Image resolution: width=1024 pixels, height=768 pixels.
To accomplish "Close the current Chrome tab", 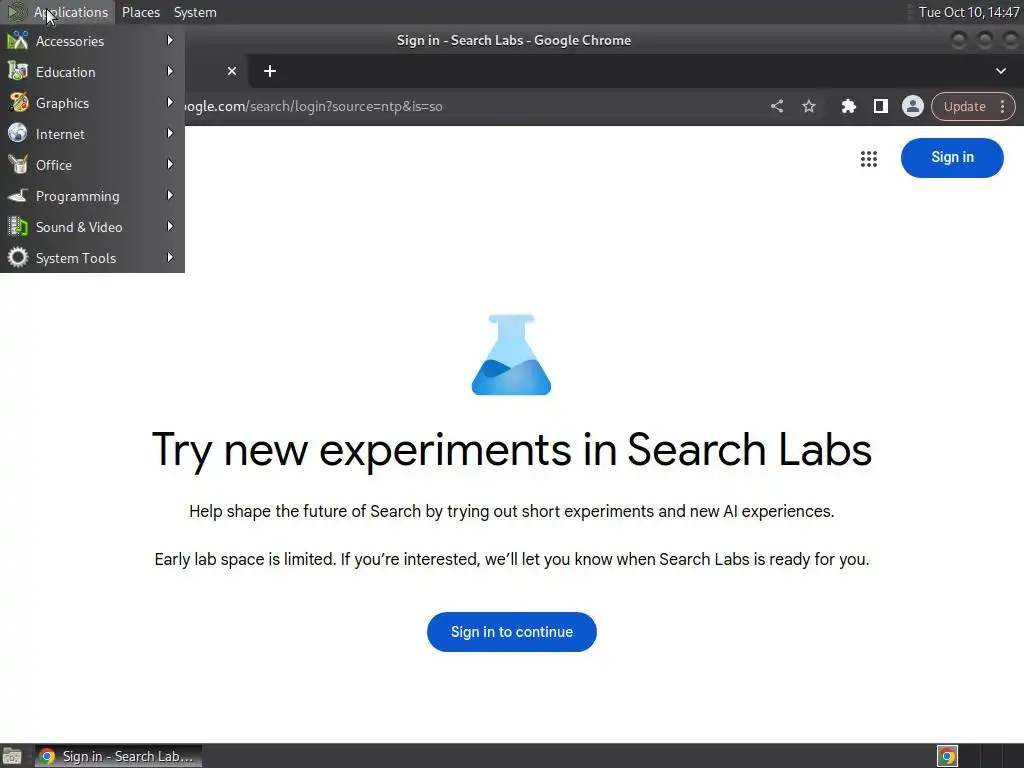I will (232, 71).
